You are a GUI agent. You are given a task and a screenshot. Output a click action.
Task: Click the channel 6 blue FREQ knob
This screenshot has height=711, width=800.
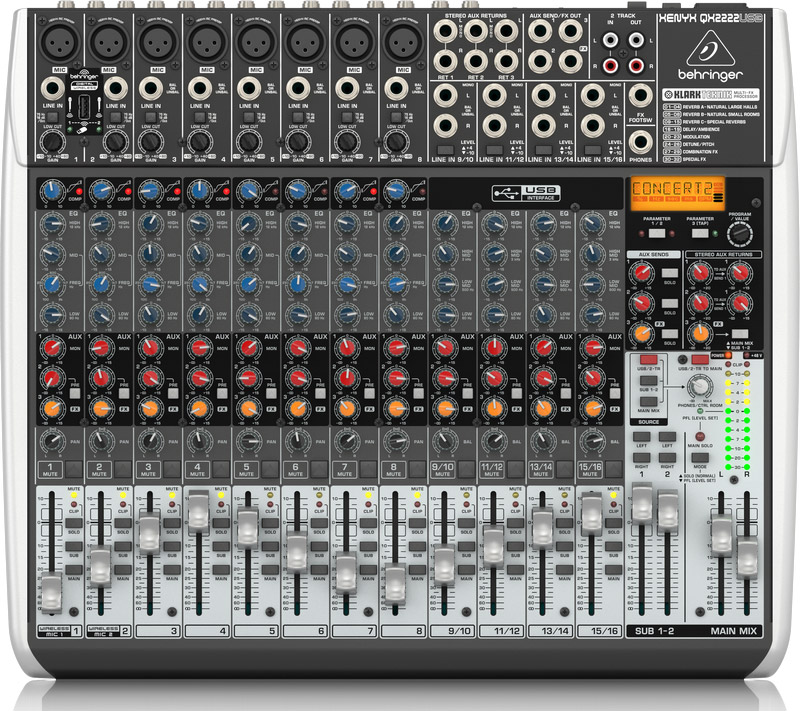coord(297,284)
